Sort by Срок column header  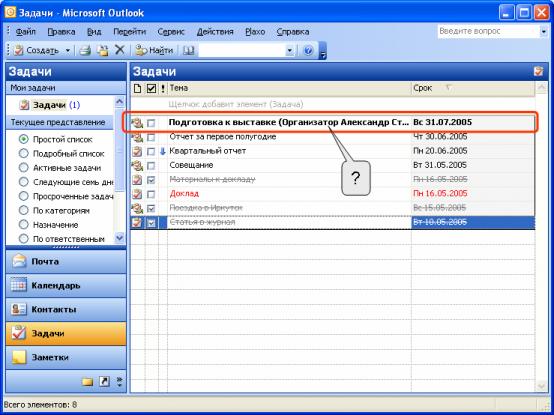click(473, 88)
